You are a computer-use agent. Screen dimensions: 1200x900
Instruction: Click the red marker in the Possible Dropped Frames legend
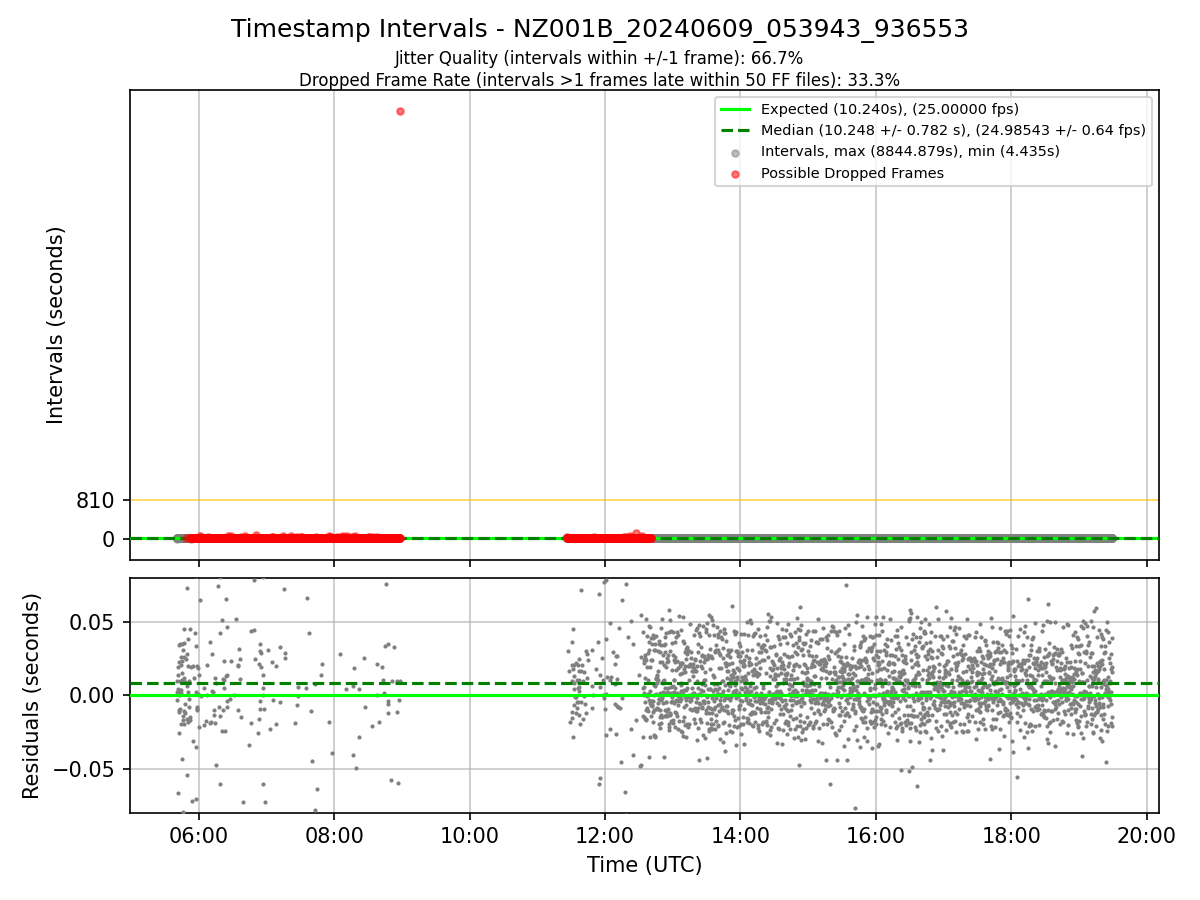736,174
